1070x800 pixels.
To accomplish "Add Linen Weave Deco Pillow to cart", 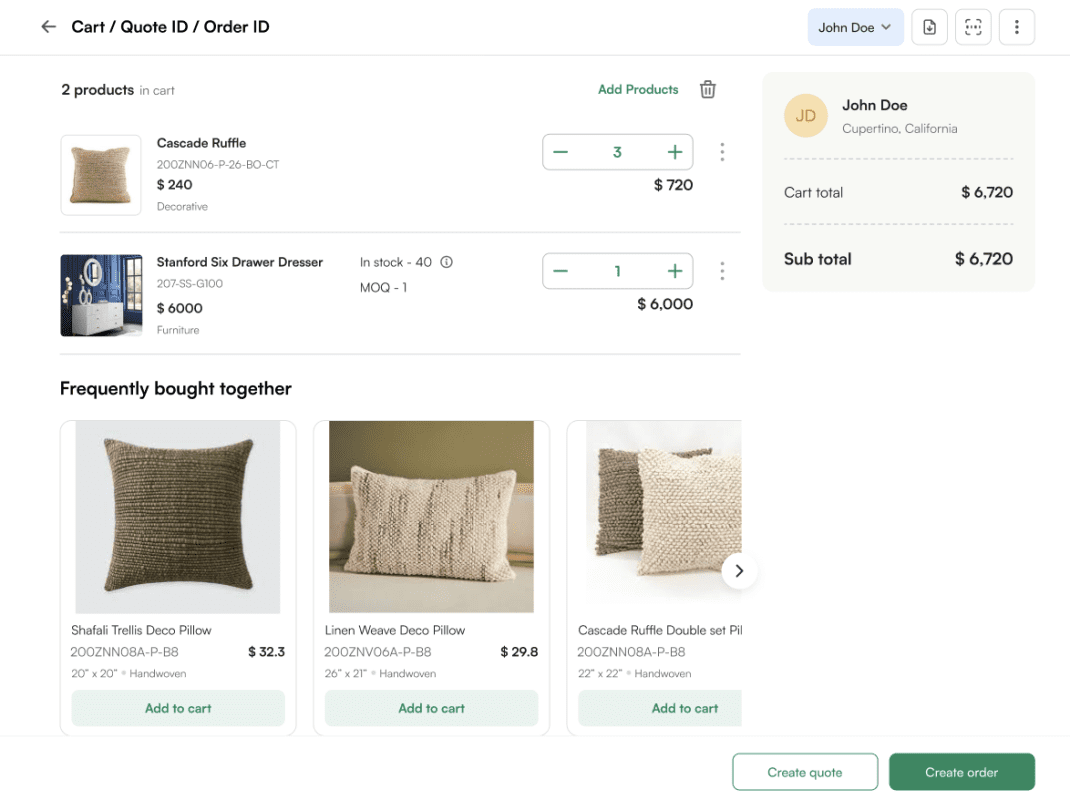I will [430, 708].
